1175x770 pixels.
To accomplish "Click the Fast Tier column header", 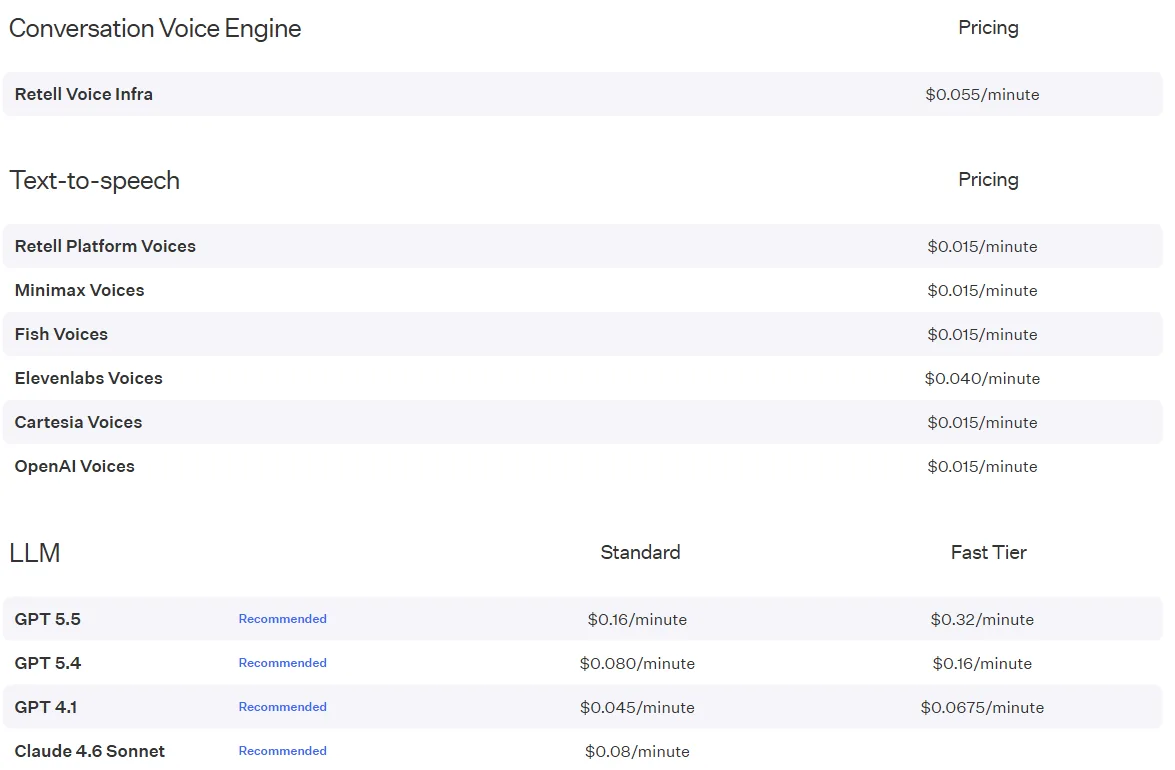I will [988, 553].
